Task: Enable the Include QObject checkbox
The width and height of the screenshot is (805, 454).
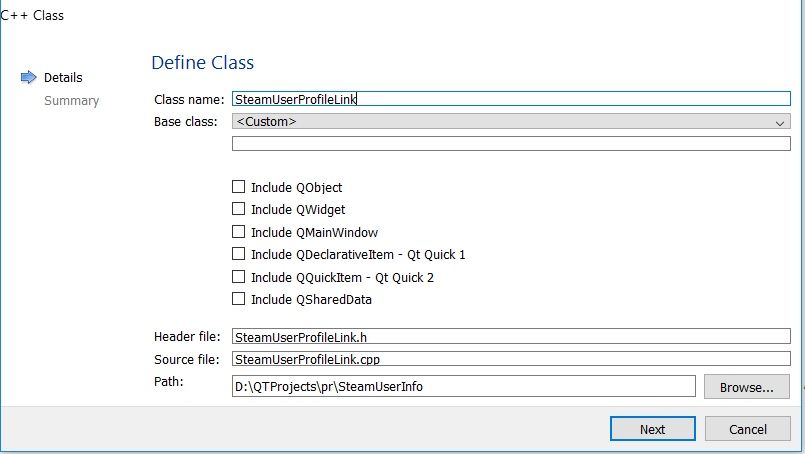Action: tap(238, 187)
